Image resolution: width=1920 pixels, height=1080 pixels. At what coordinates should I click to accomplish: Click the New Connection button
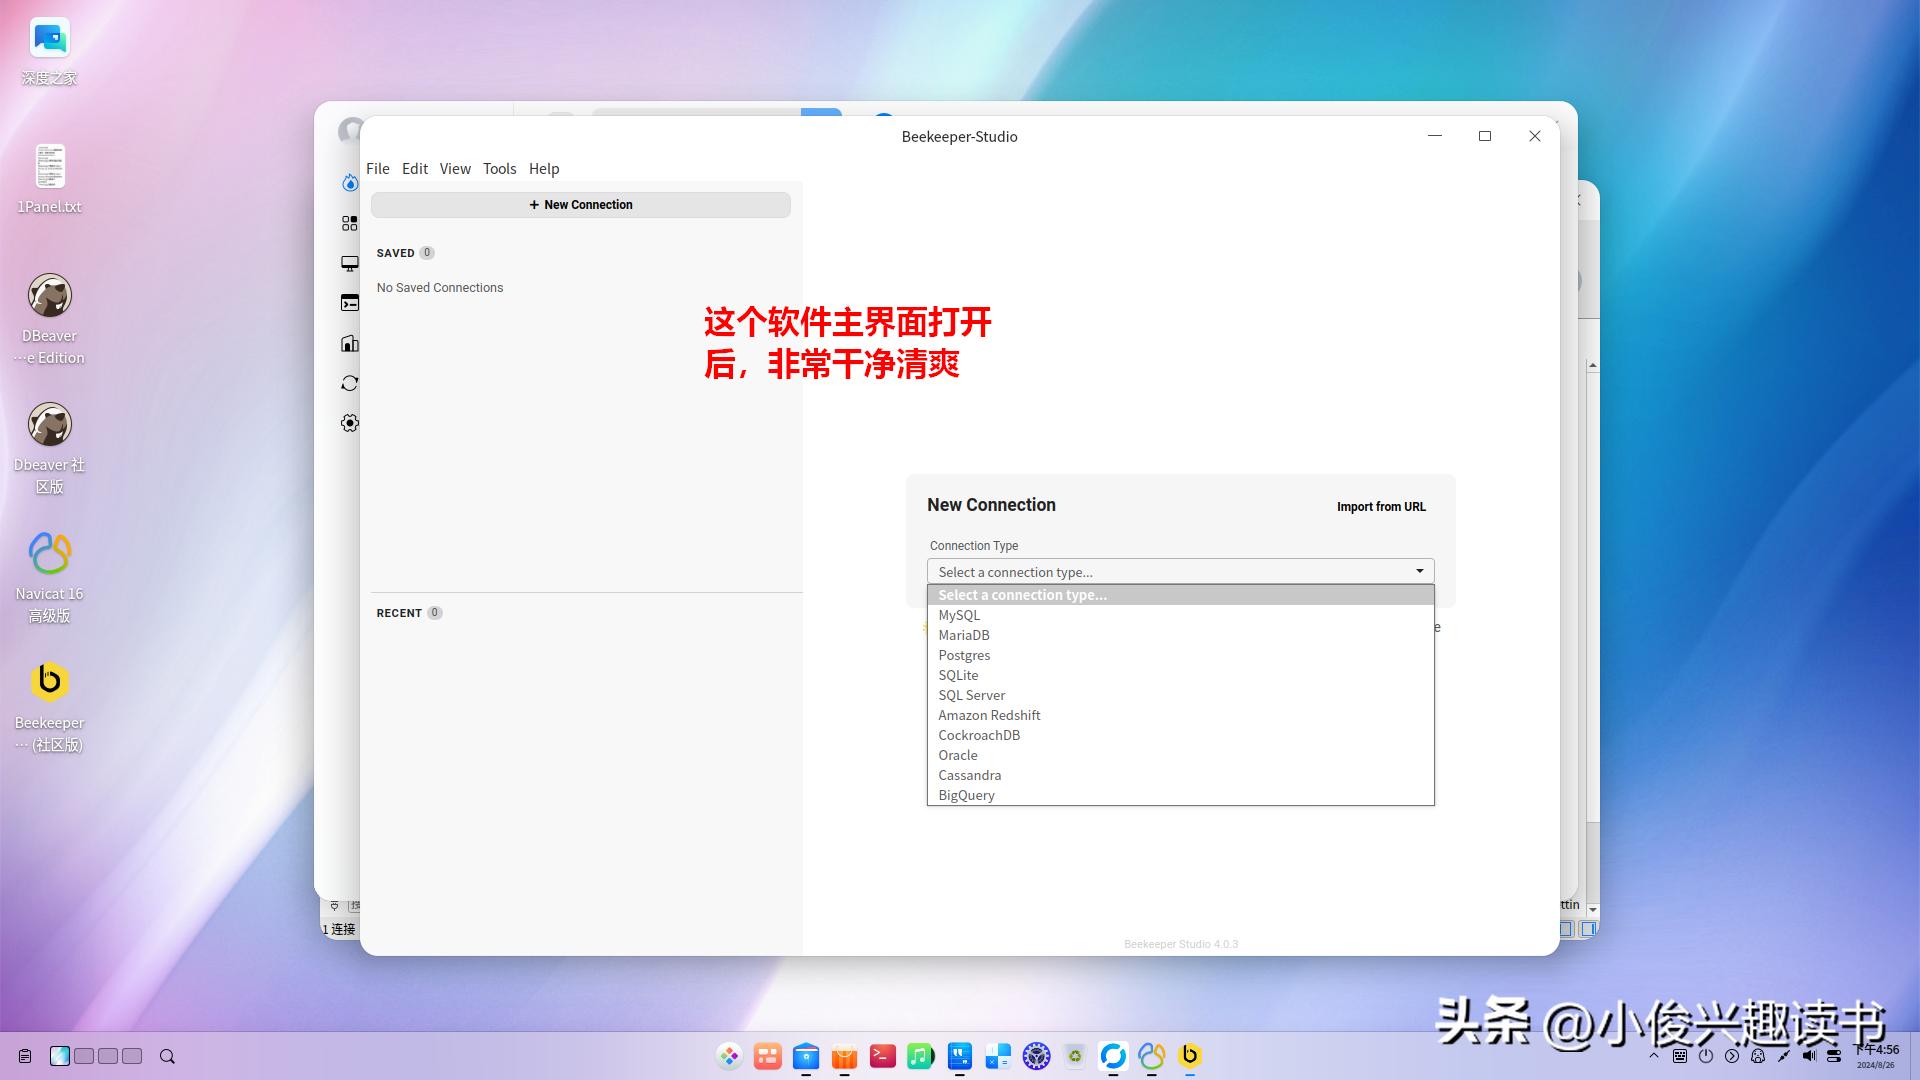[x=581, y=205]
